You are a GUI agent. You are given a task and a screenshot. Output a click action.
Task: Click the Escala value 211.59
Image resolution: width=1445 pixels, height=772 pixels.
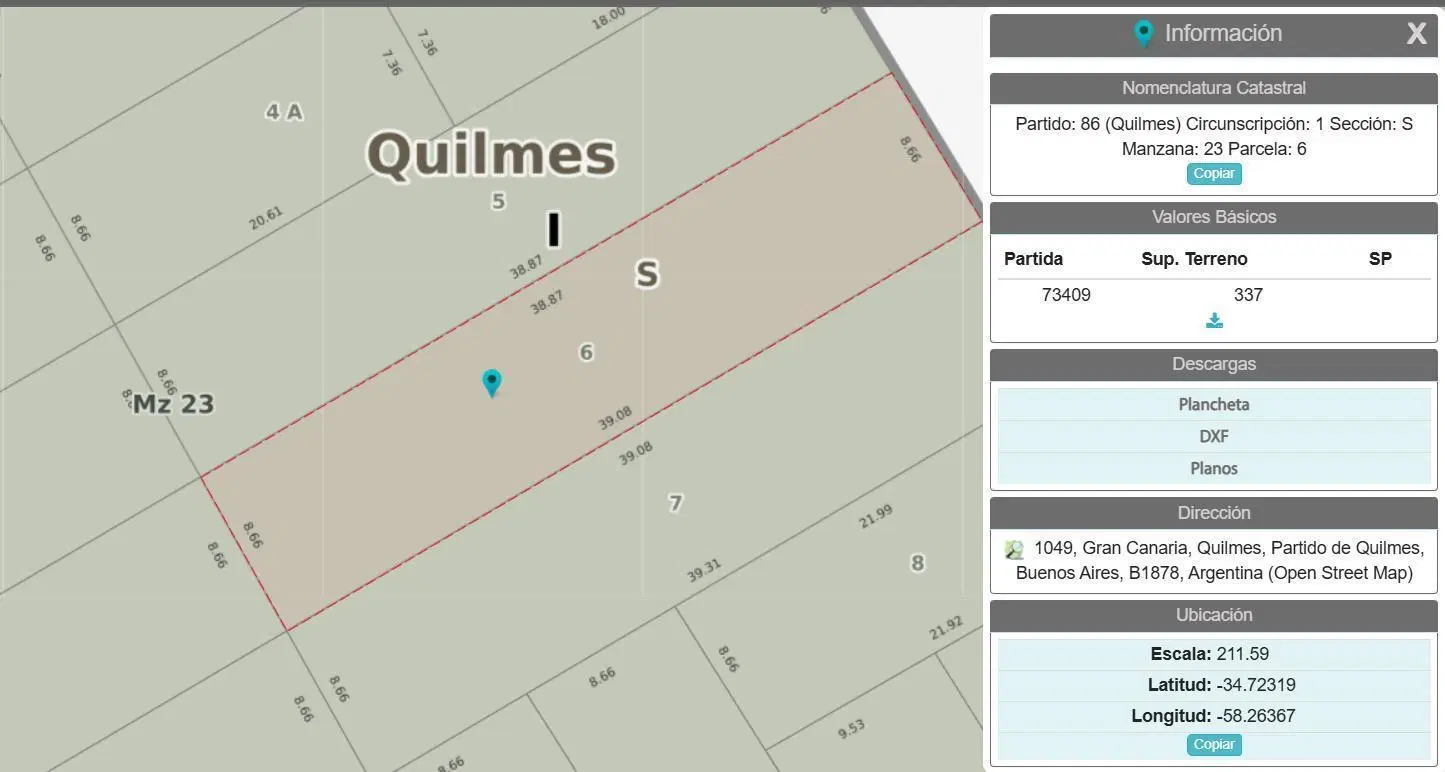point(1242,654)
